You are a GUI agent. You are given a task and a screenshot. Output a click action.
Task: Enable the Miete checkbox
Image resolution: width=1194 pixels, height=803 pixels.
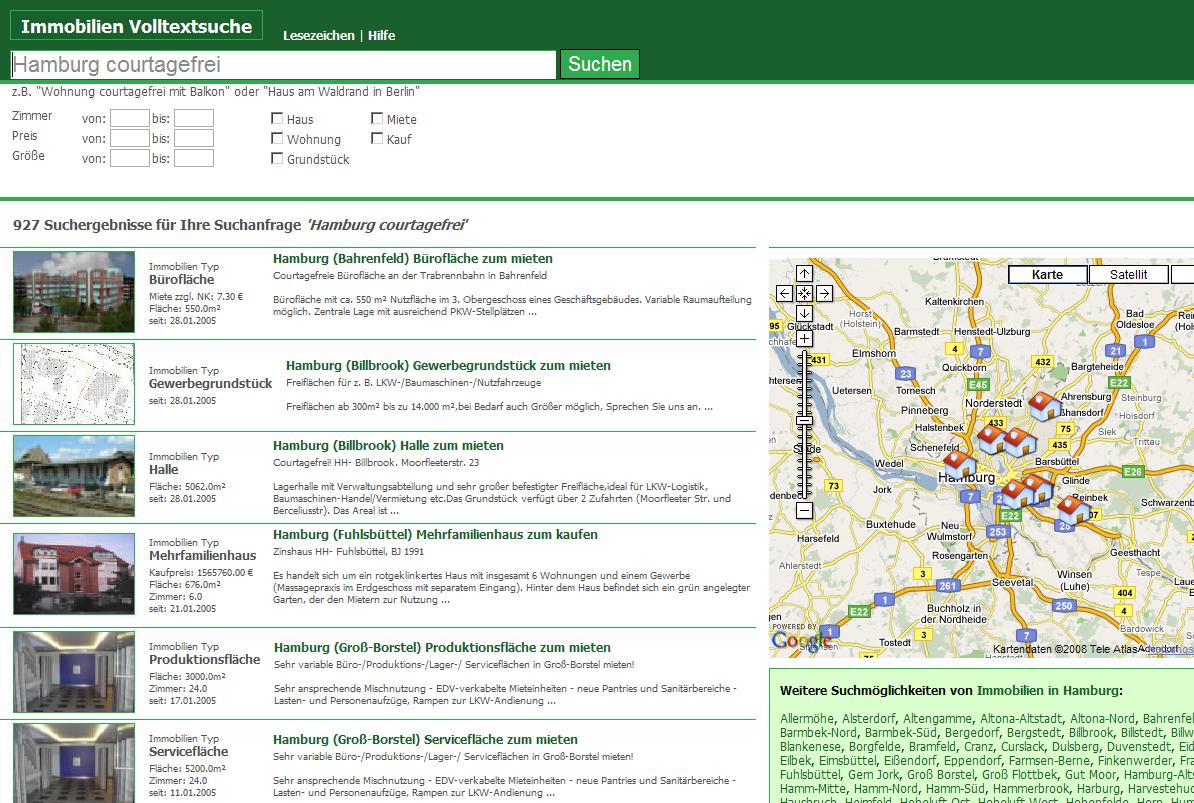click(377, 118)
